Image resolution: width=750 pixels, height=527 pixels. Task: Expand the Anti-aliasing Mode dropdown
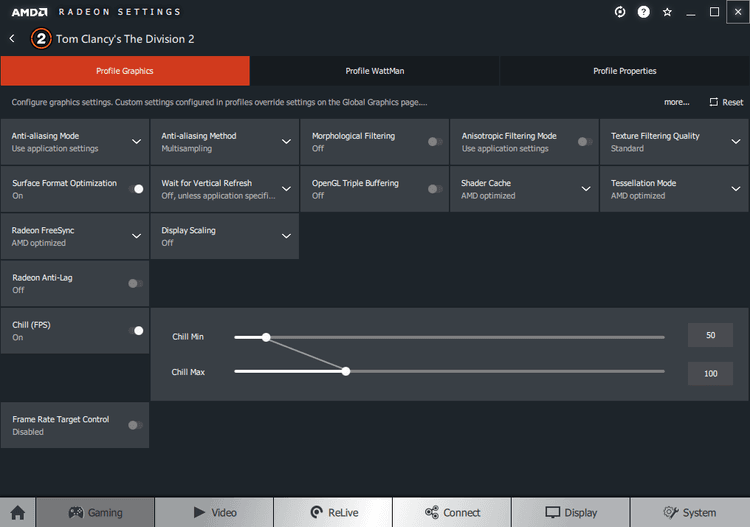[136, 142]
